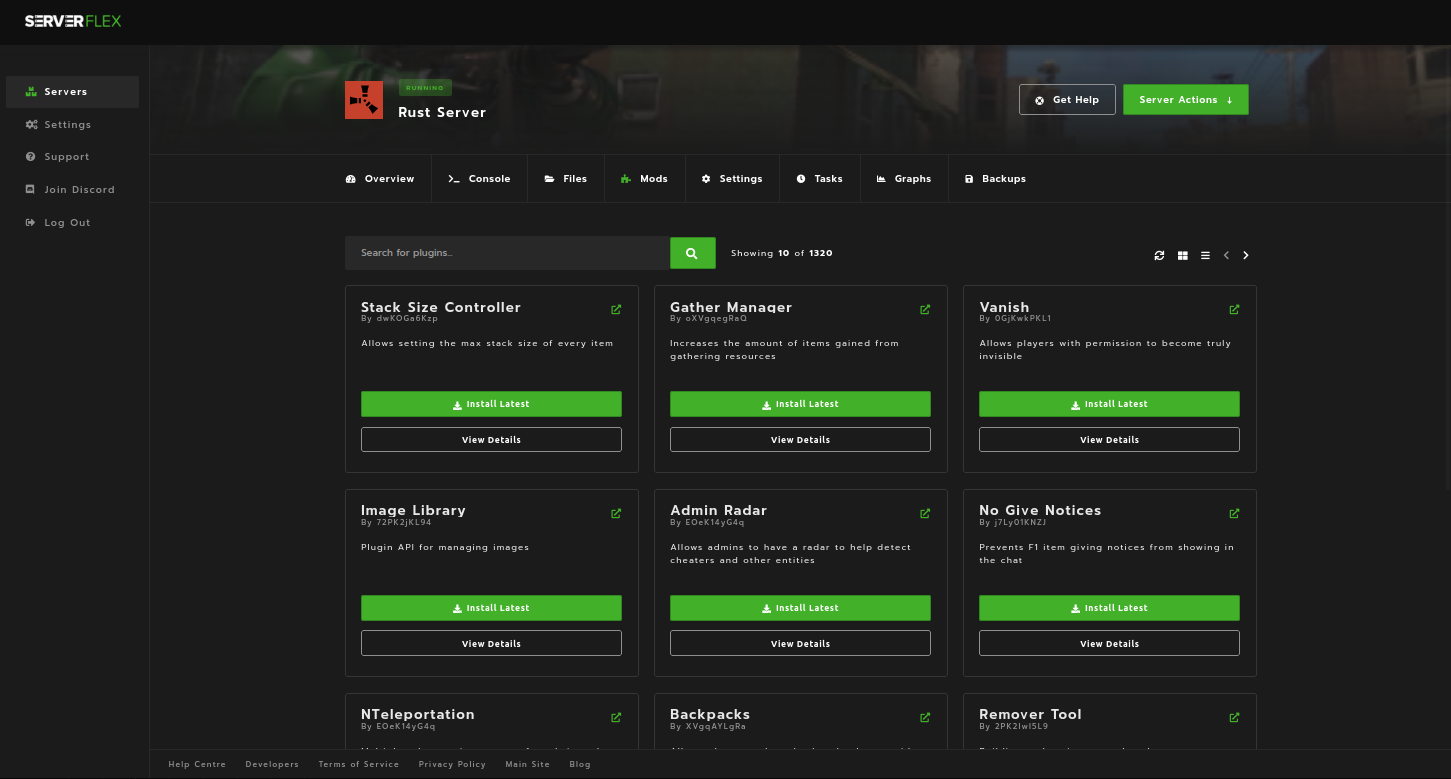
Task: Select the grid view icon
Action: click(1183, 255)
